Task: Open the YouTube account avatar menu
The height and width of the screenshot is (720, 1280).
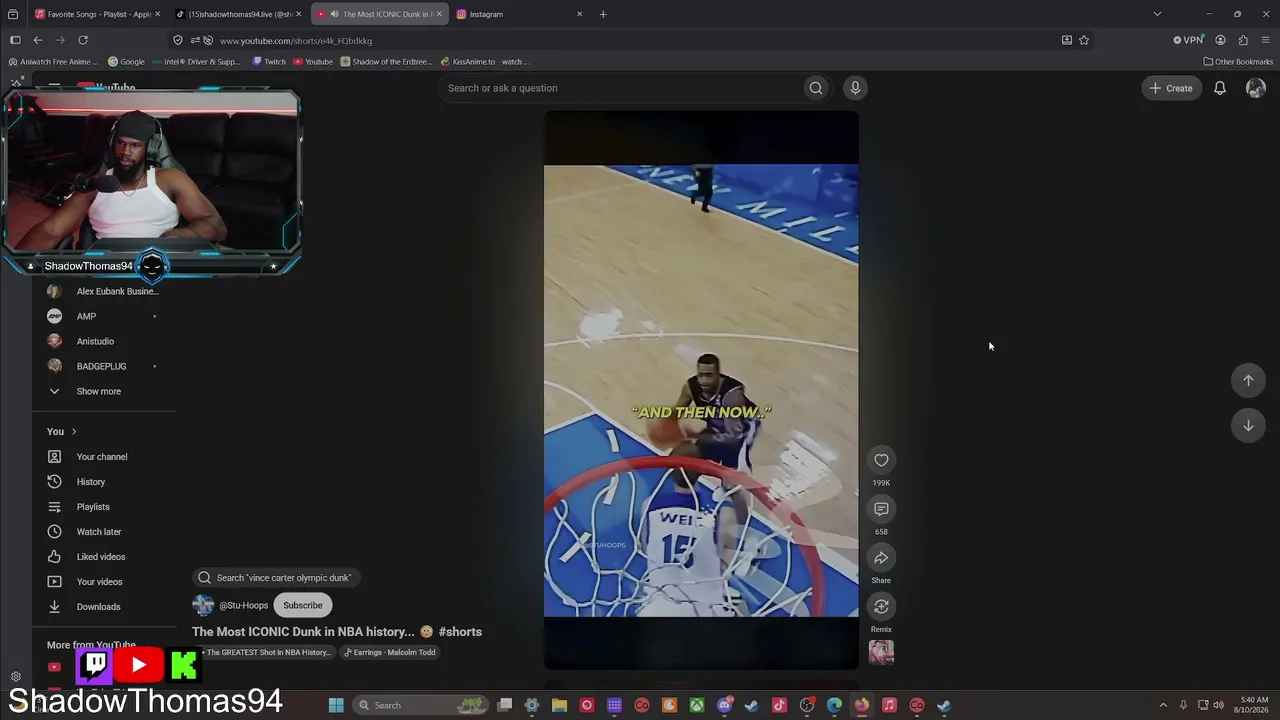Action: coord(1256,88)
